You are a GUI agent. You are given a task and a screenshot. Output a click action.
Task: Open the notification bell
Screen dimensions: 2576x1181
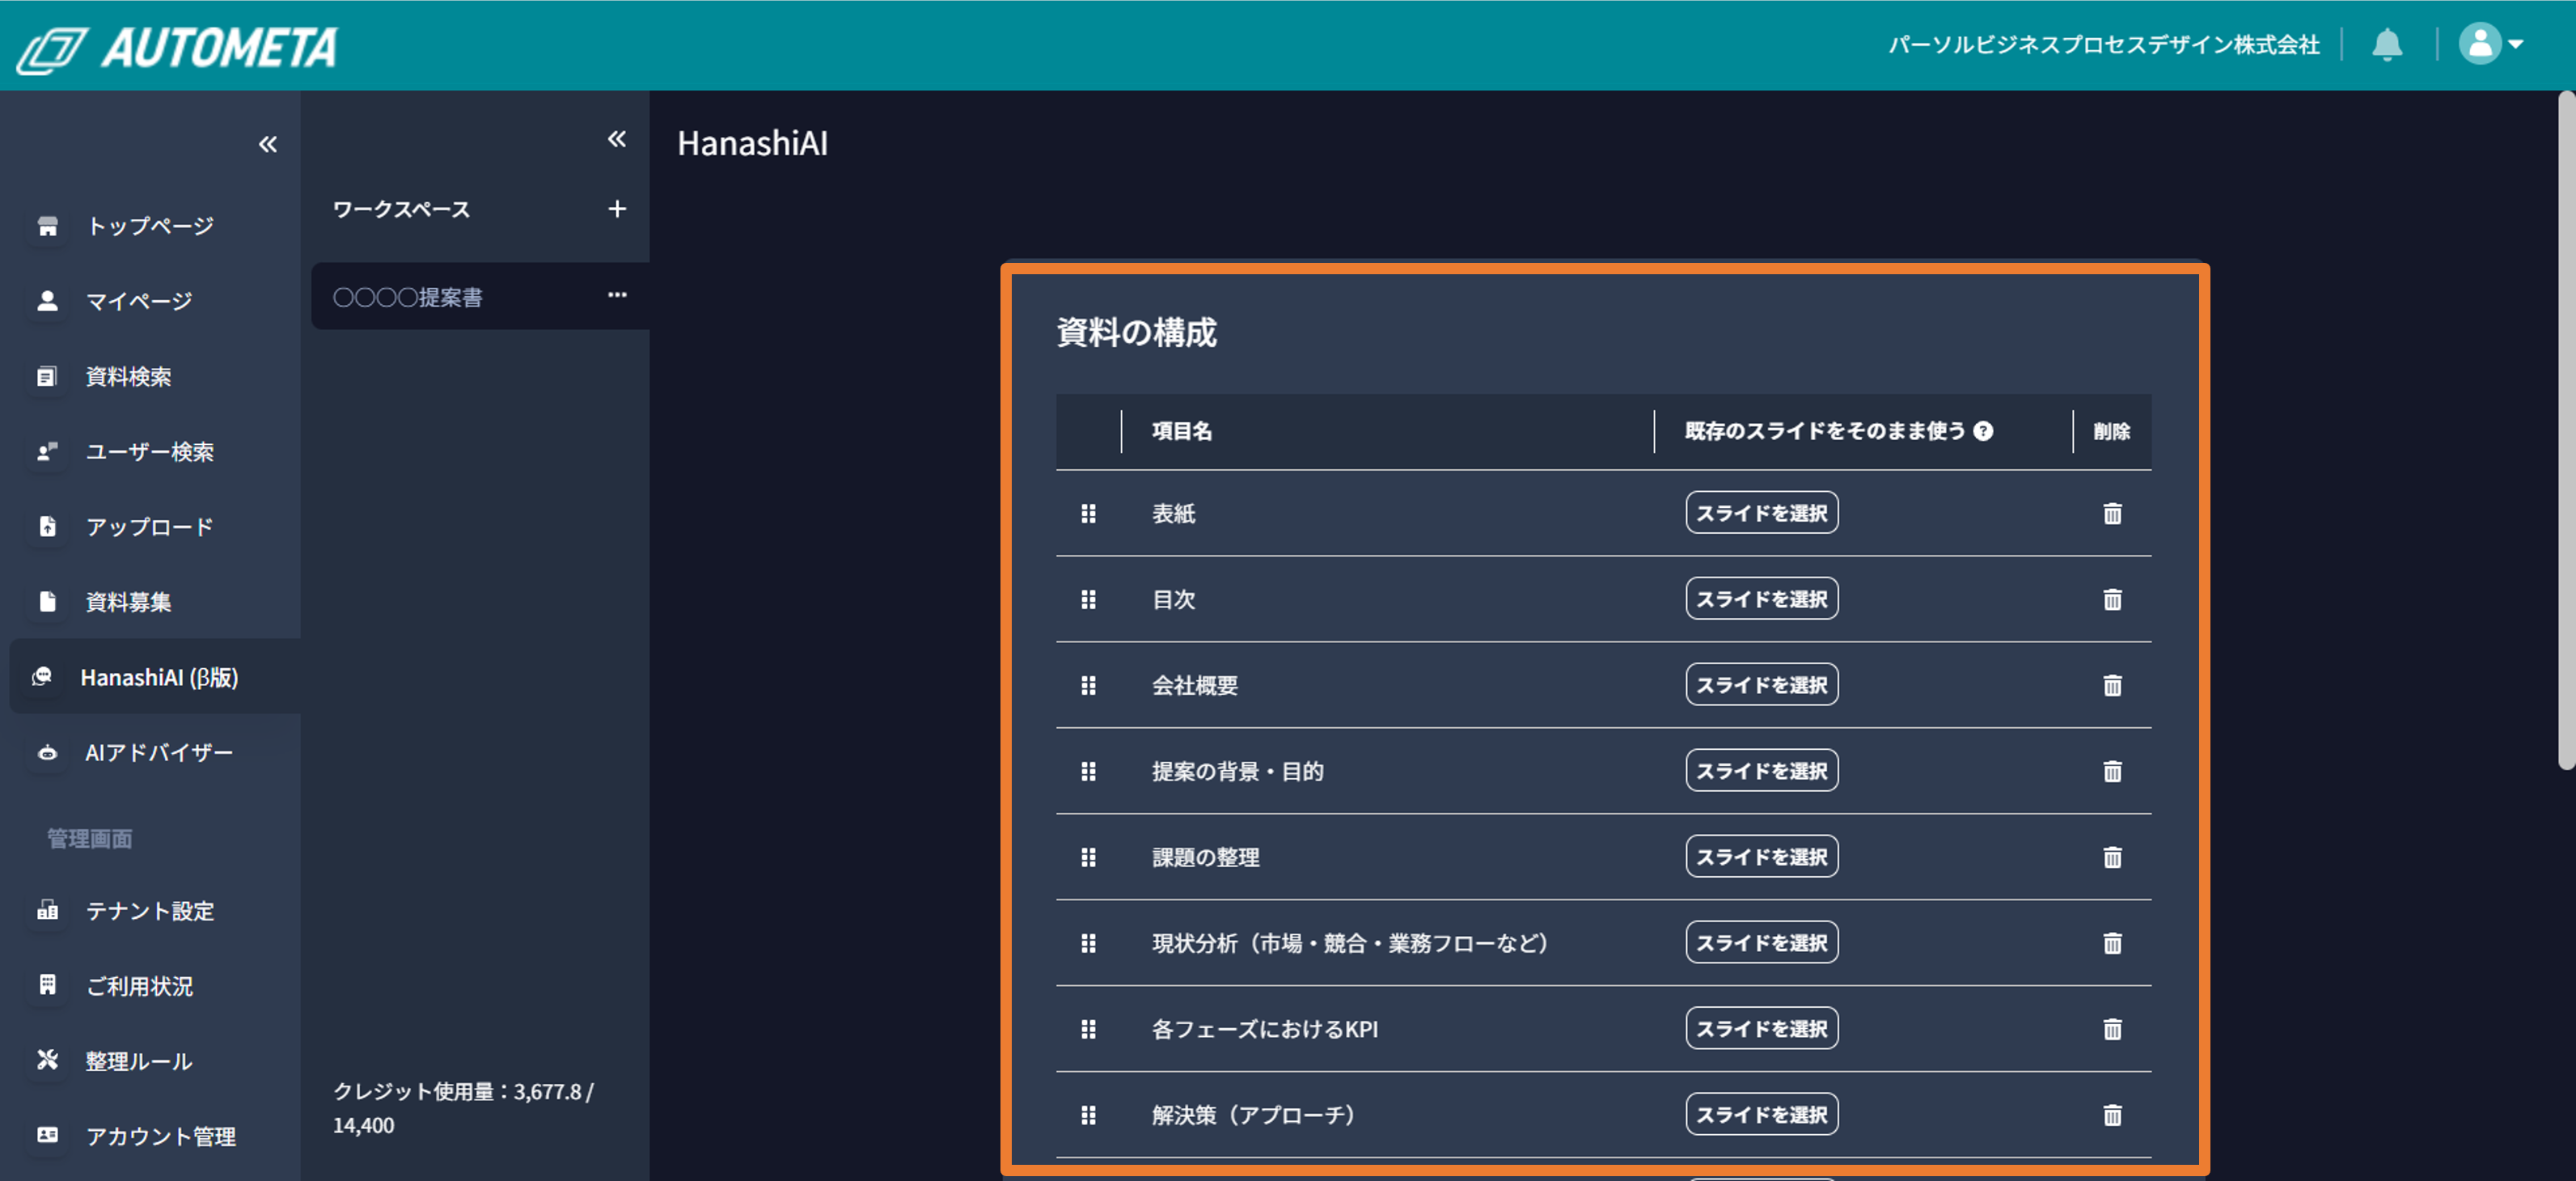pos(2387,45)
